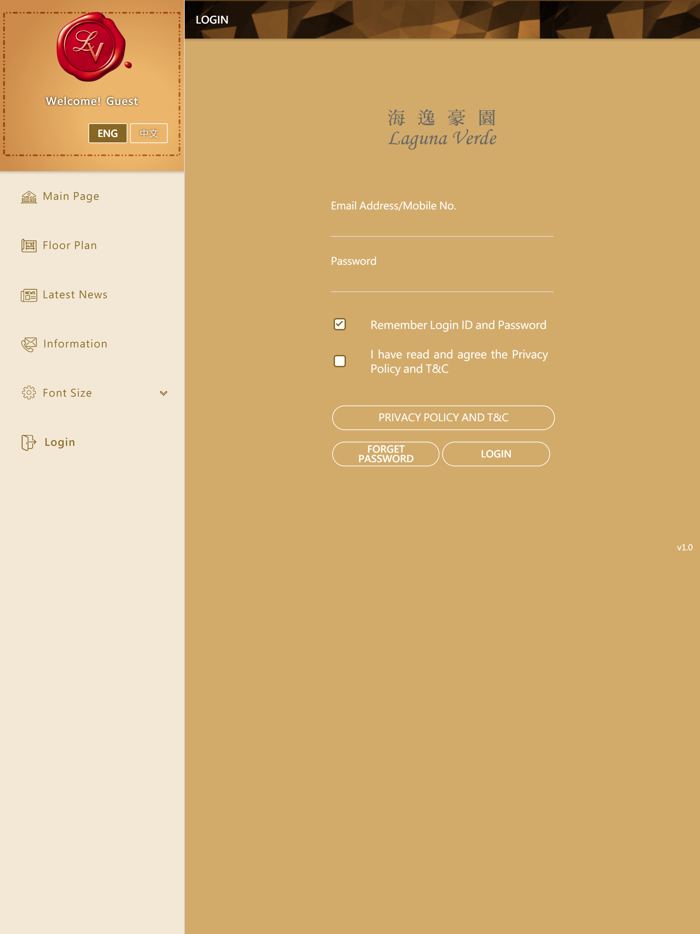700x934 pixels.
Task: Tick the agree Privacy Policy checkbox
Action: (340, 361)
